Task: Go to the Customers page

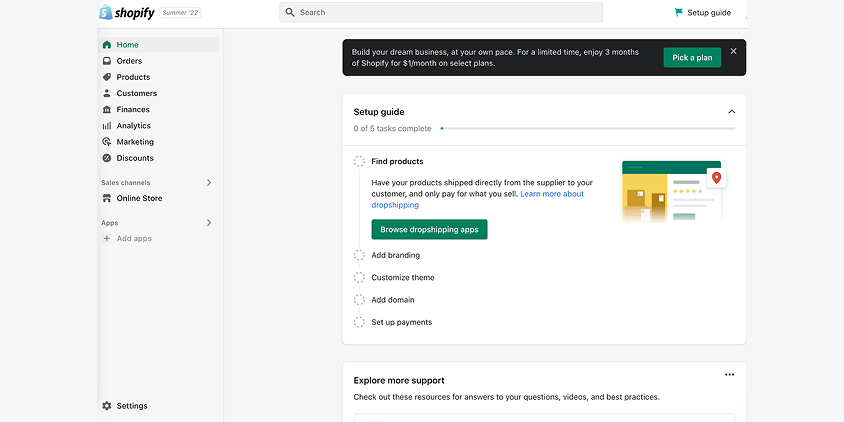Action: pos(158,93)
